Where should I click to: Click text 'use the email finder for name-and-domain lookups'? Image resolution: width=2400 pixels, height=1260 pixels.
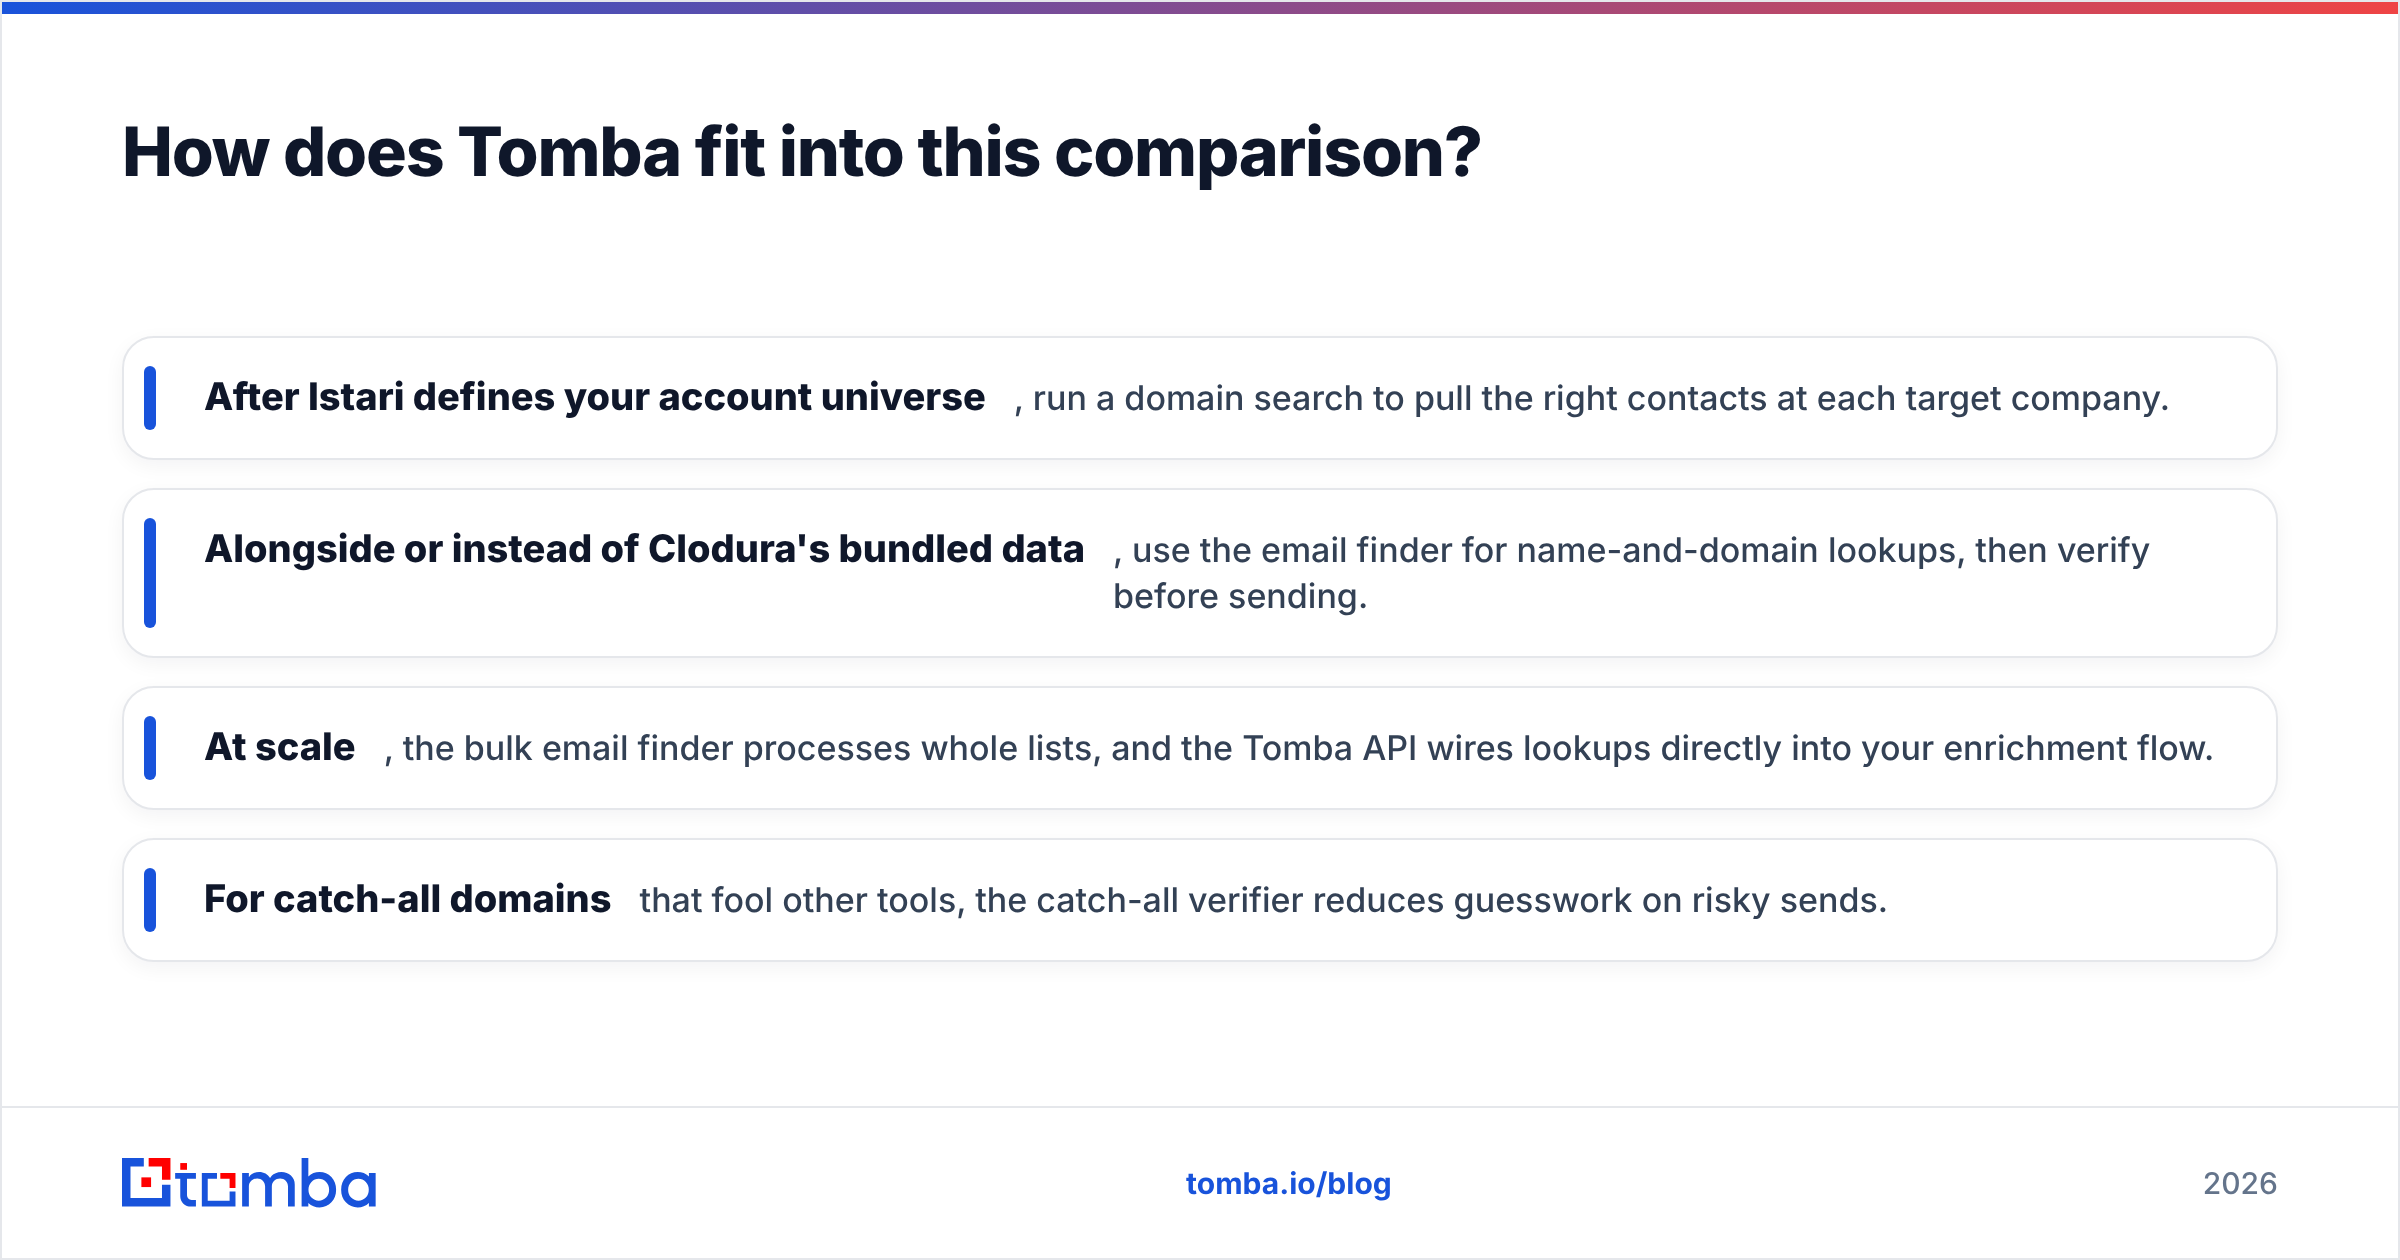pyautogui.click(x=1543, y=550)
